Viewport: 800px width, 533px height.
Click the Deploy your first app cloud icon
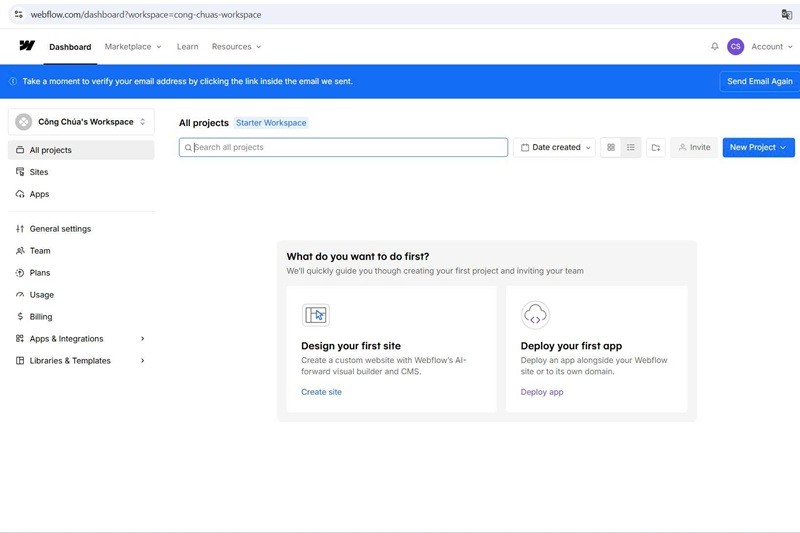coord(535,315)
